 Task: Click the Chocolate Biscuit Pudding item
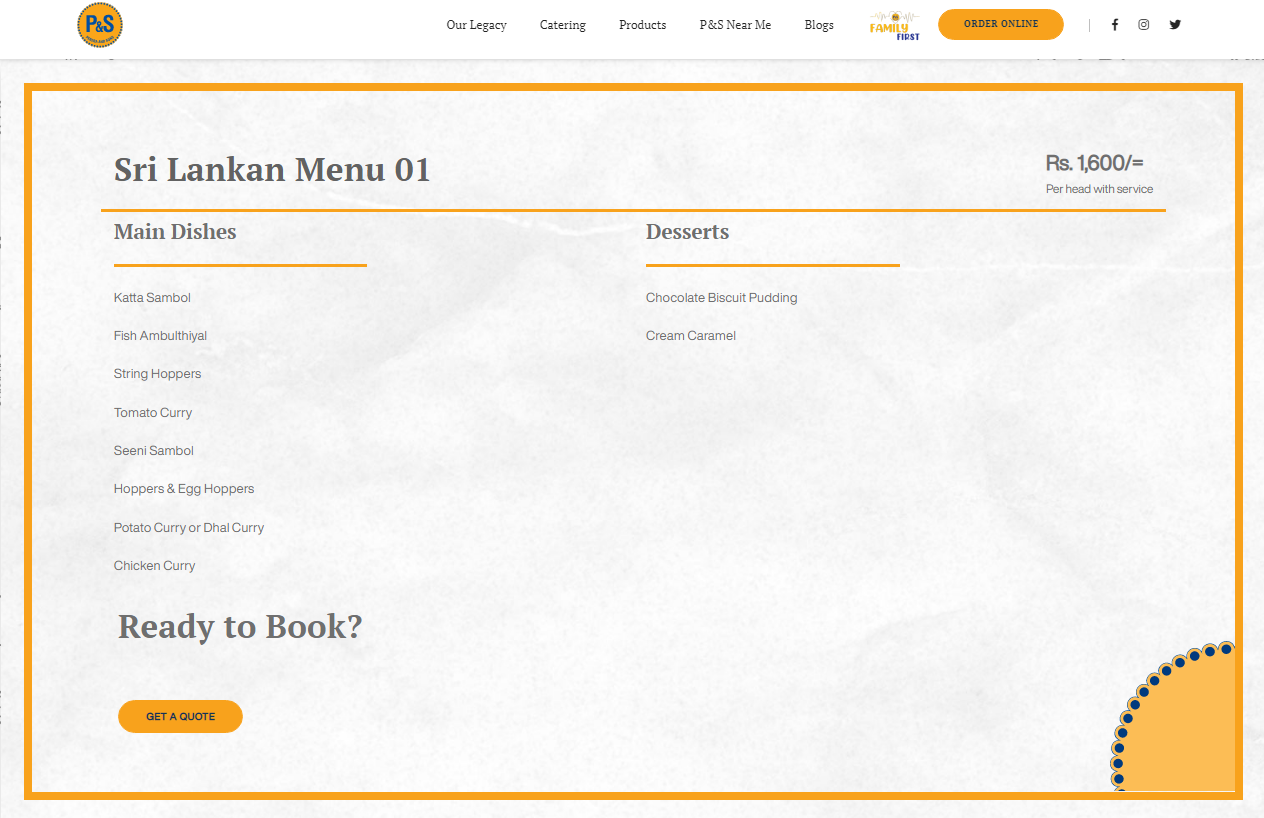[721, 298]
